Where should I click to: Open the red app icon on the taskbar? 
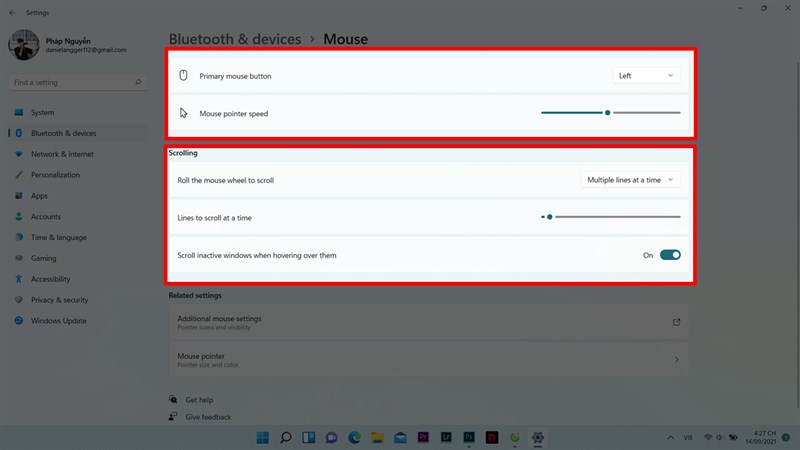coord(492,437)
